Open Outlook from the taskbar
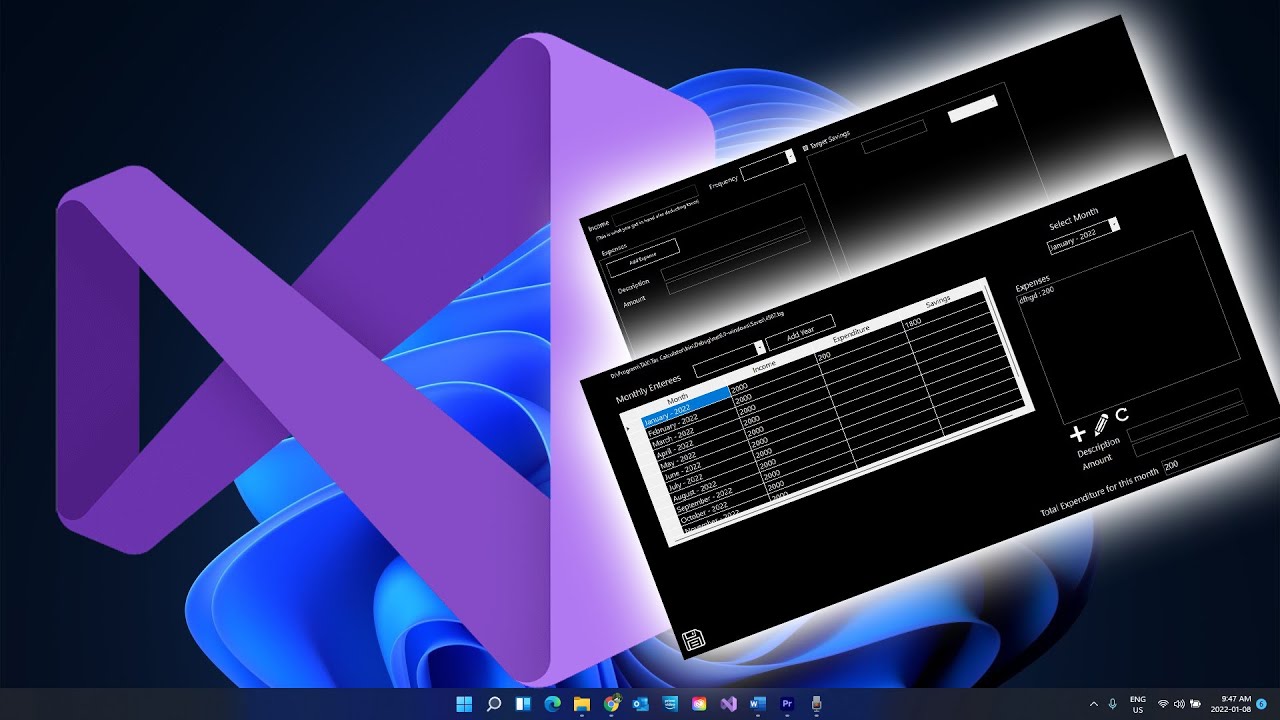The width and height of the screenshot is (1280, 720). 640,704
